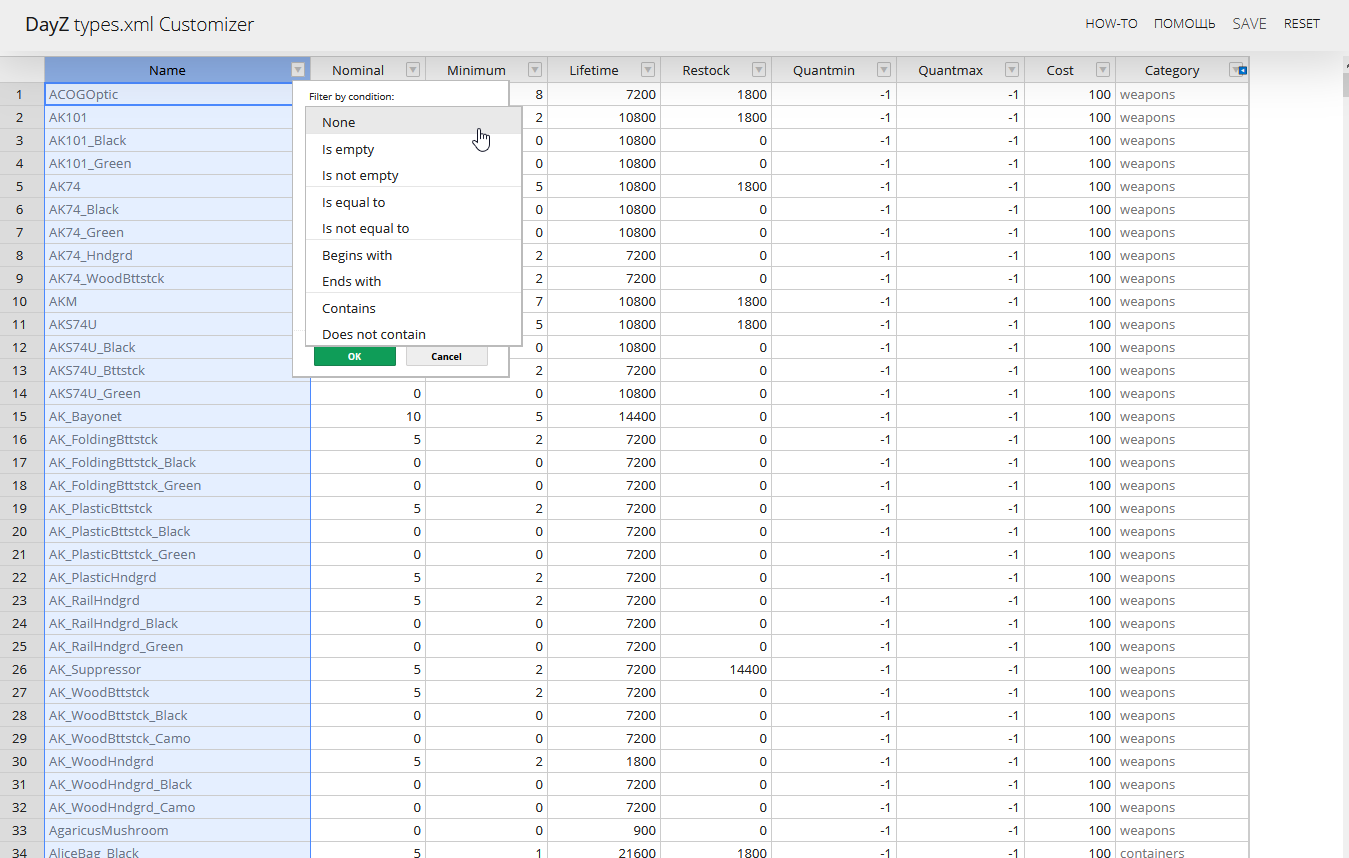Select 'Begins with' filter condition
This screenshot has height=858, width=1349.
pyautogui.click(x=357, y=255)
